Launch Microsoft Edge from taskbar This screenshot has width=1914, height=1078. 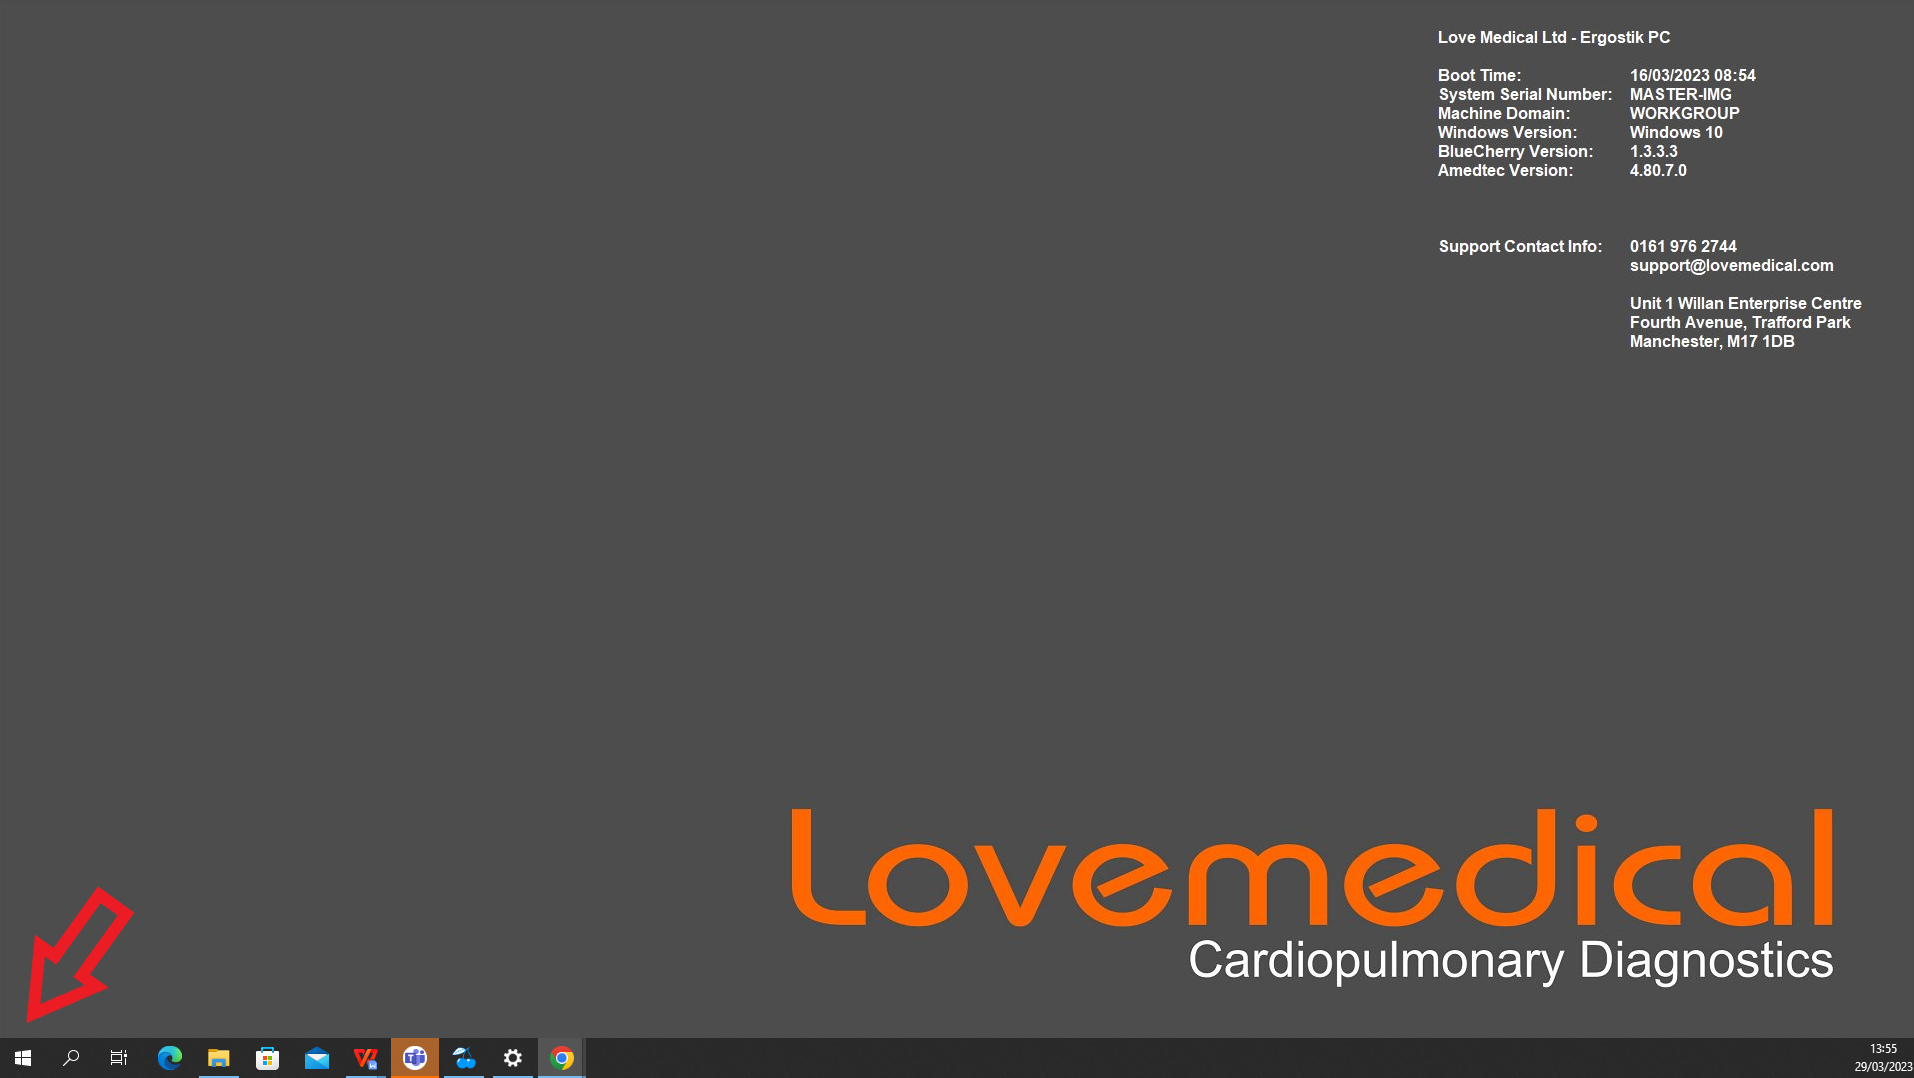pos(170,1058)
